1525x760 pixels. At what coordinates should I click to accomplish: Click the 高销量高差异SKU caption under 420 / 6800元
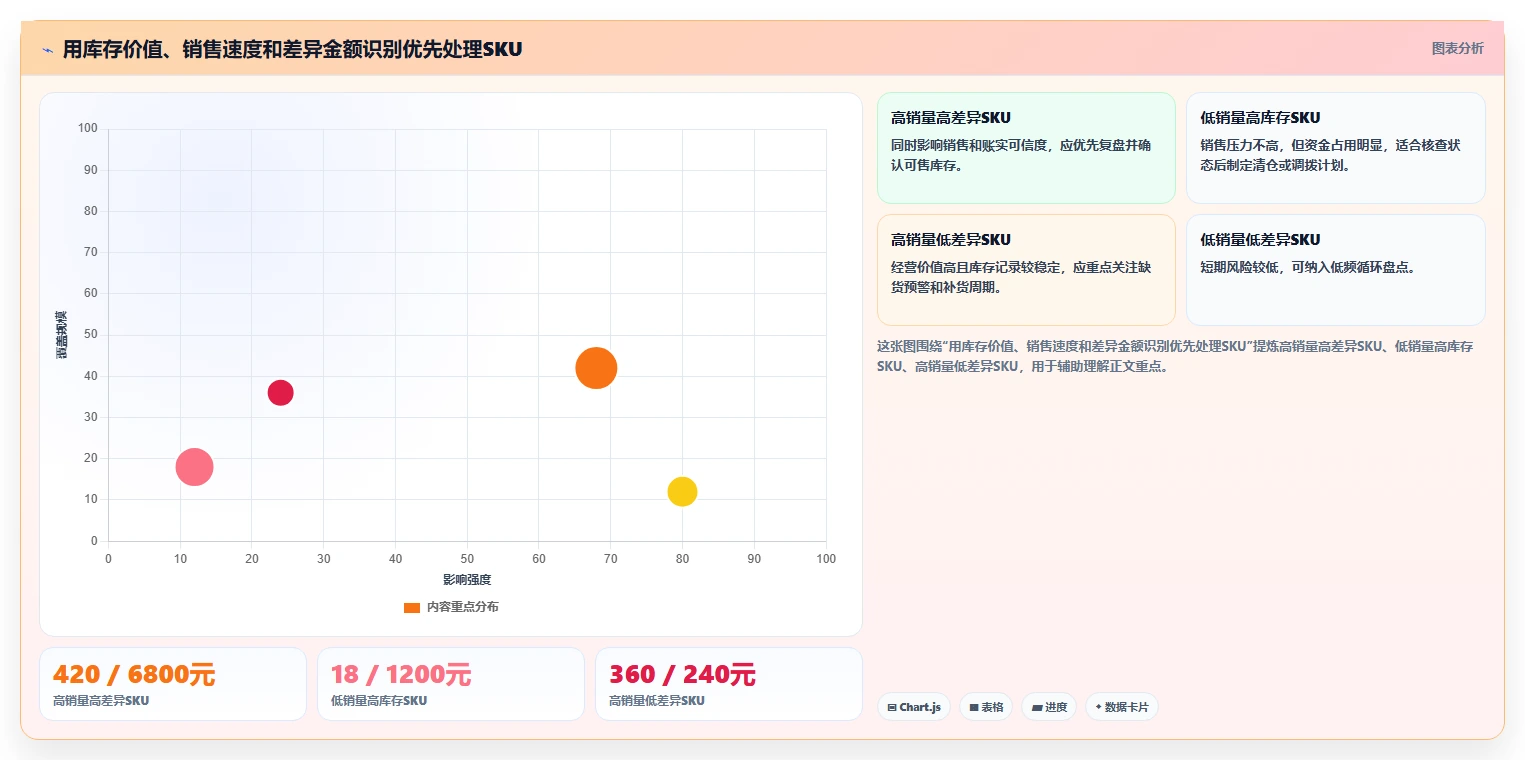coord(101,701)
